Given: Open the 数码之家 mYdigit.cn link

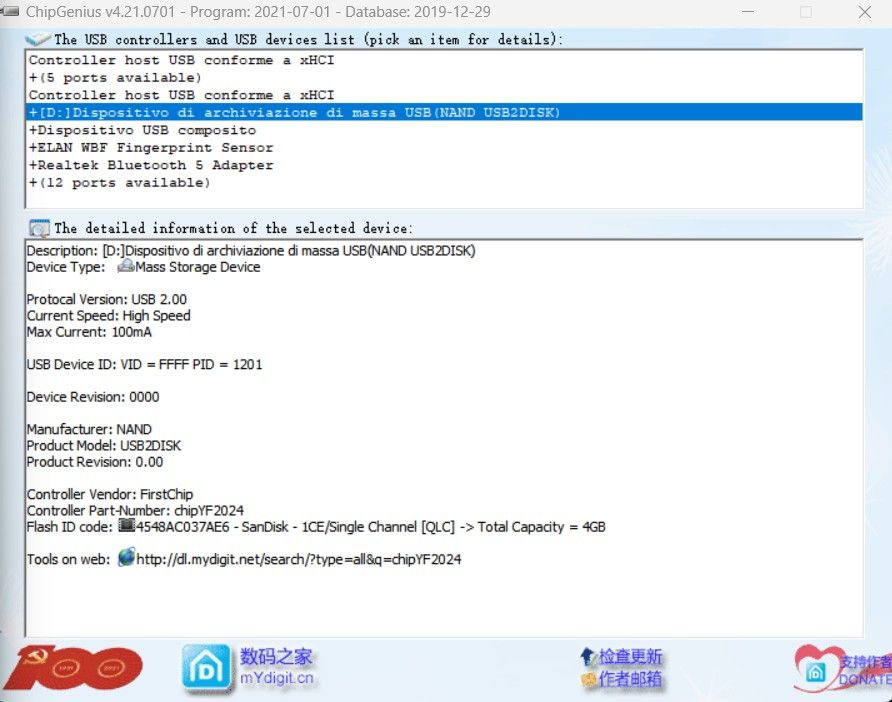Looking at the screenshot, I should click(x=276, y=667).
